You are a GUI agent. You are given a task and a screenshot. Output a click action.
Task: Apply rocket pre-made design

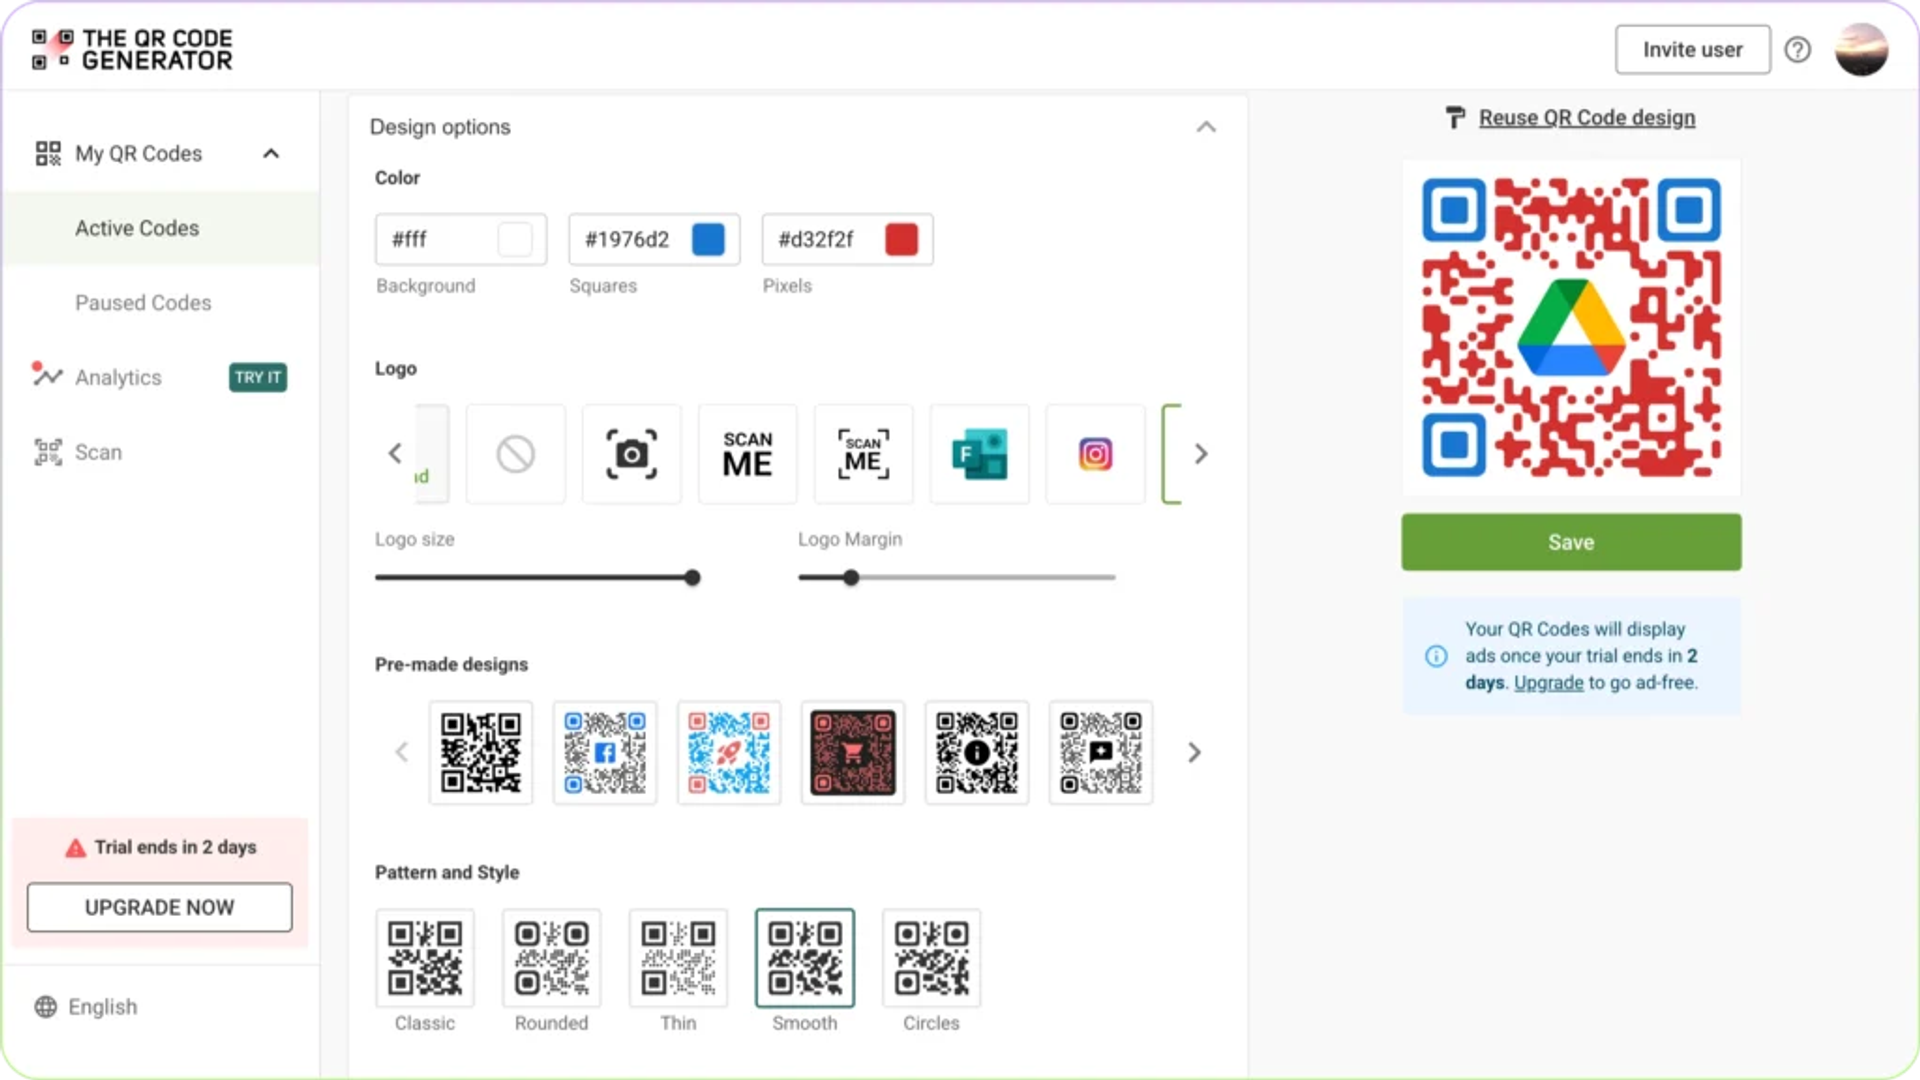729,752
